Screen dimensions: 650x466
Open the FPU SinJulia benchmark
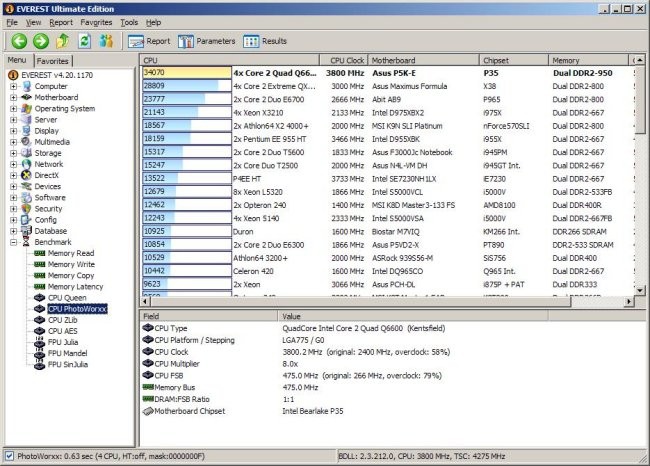point(68,365)
